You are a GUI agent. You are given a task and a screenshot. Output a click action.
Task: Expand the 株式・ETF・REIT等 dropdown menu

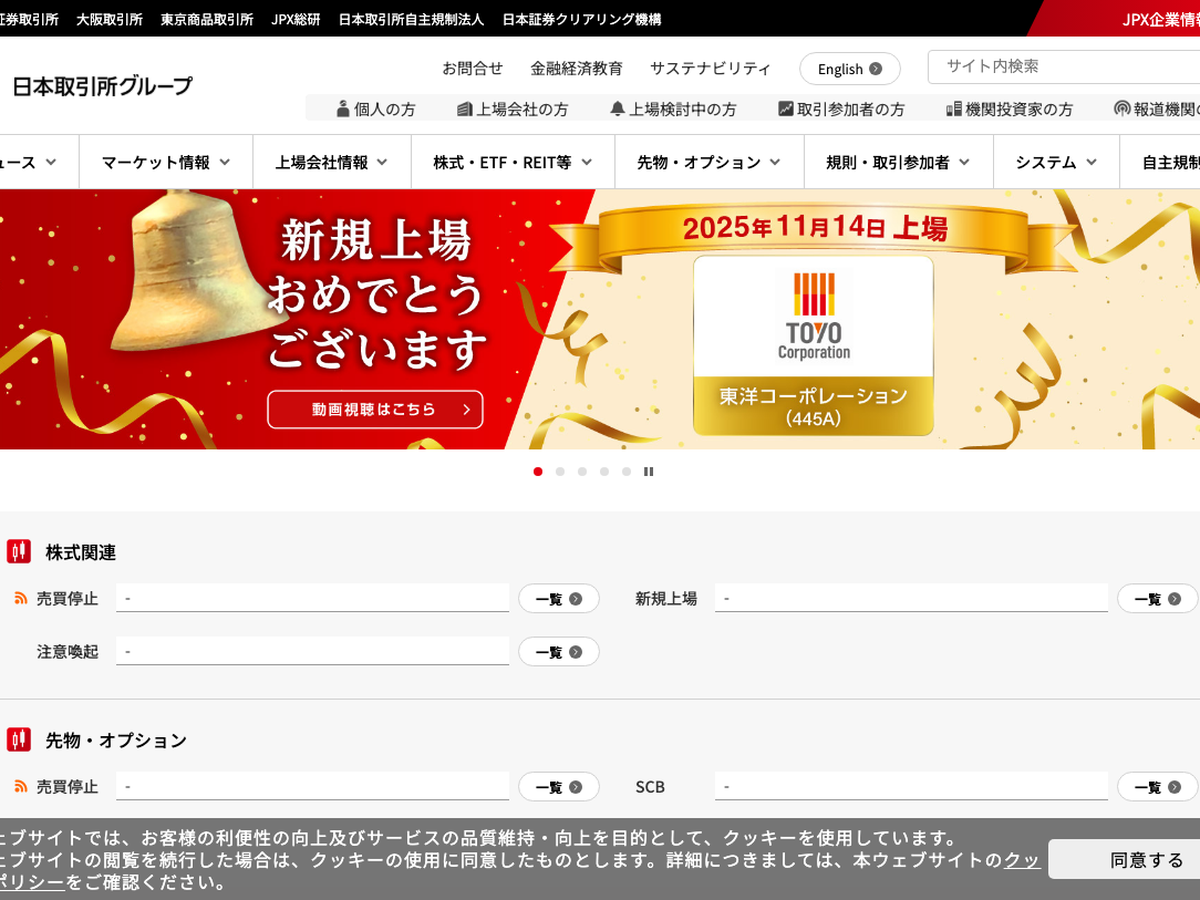512,162
